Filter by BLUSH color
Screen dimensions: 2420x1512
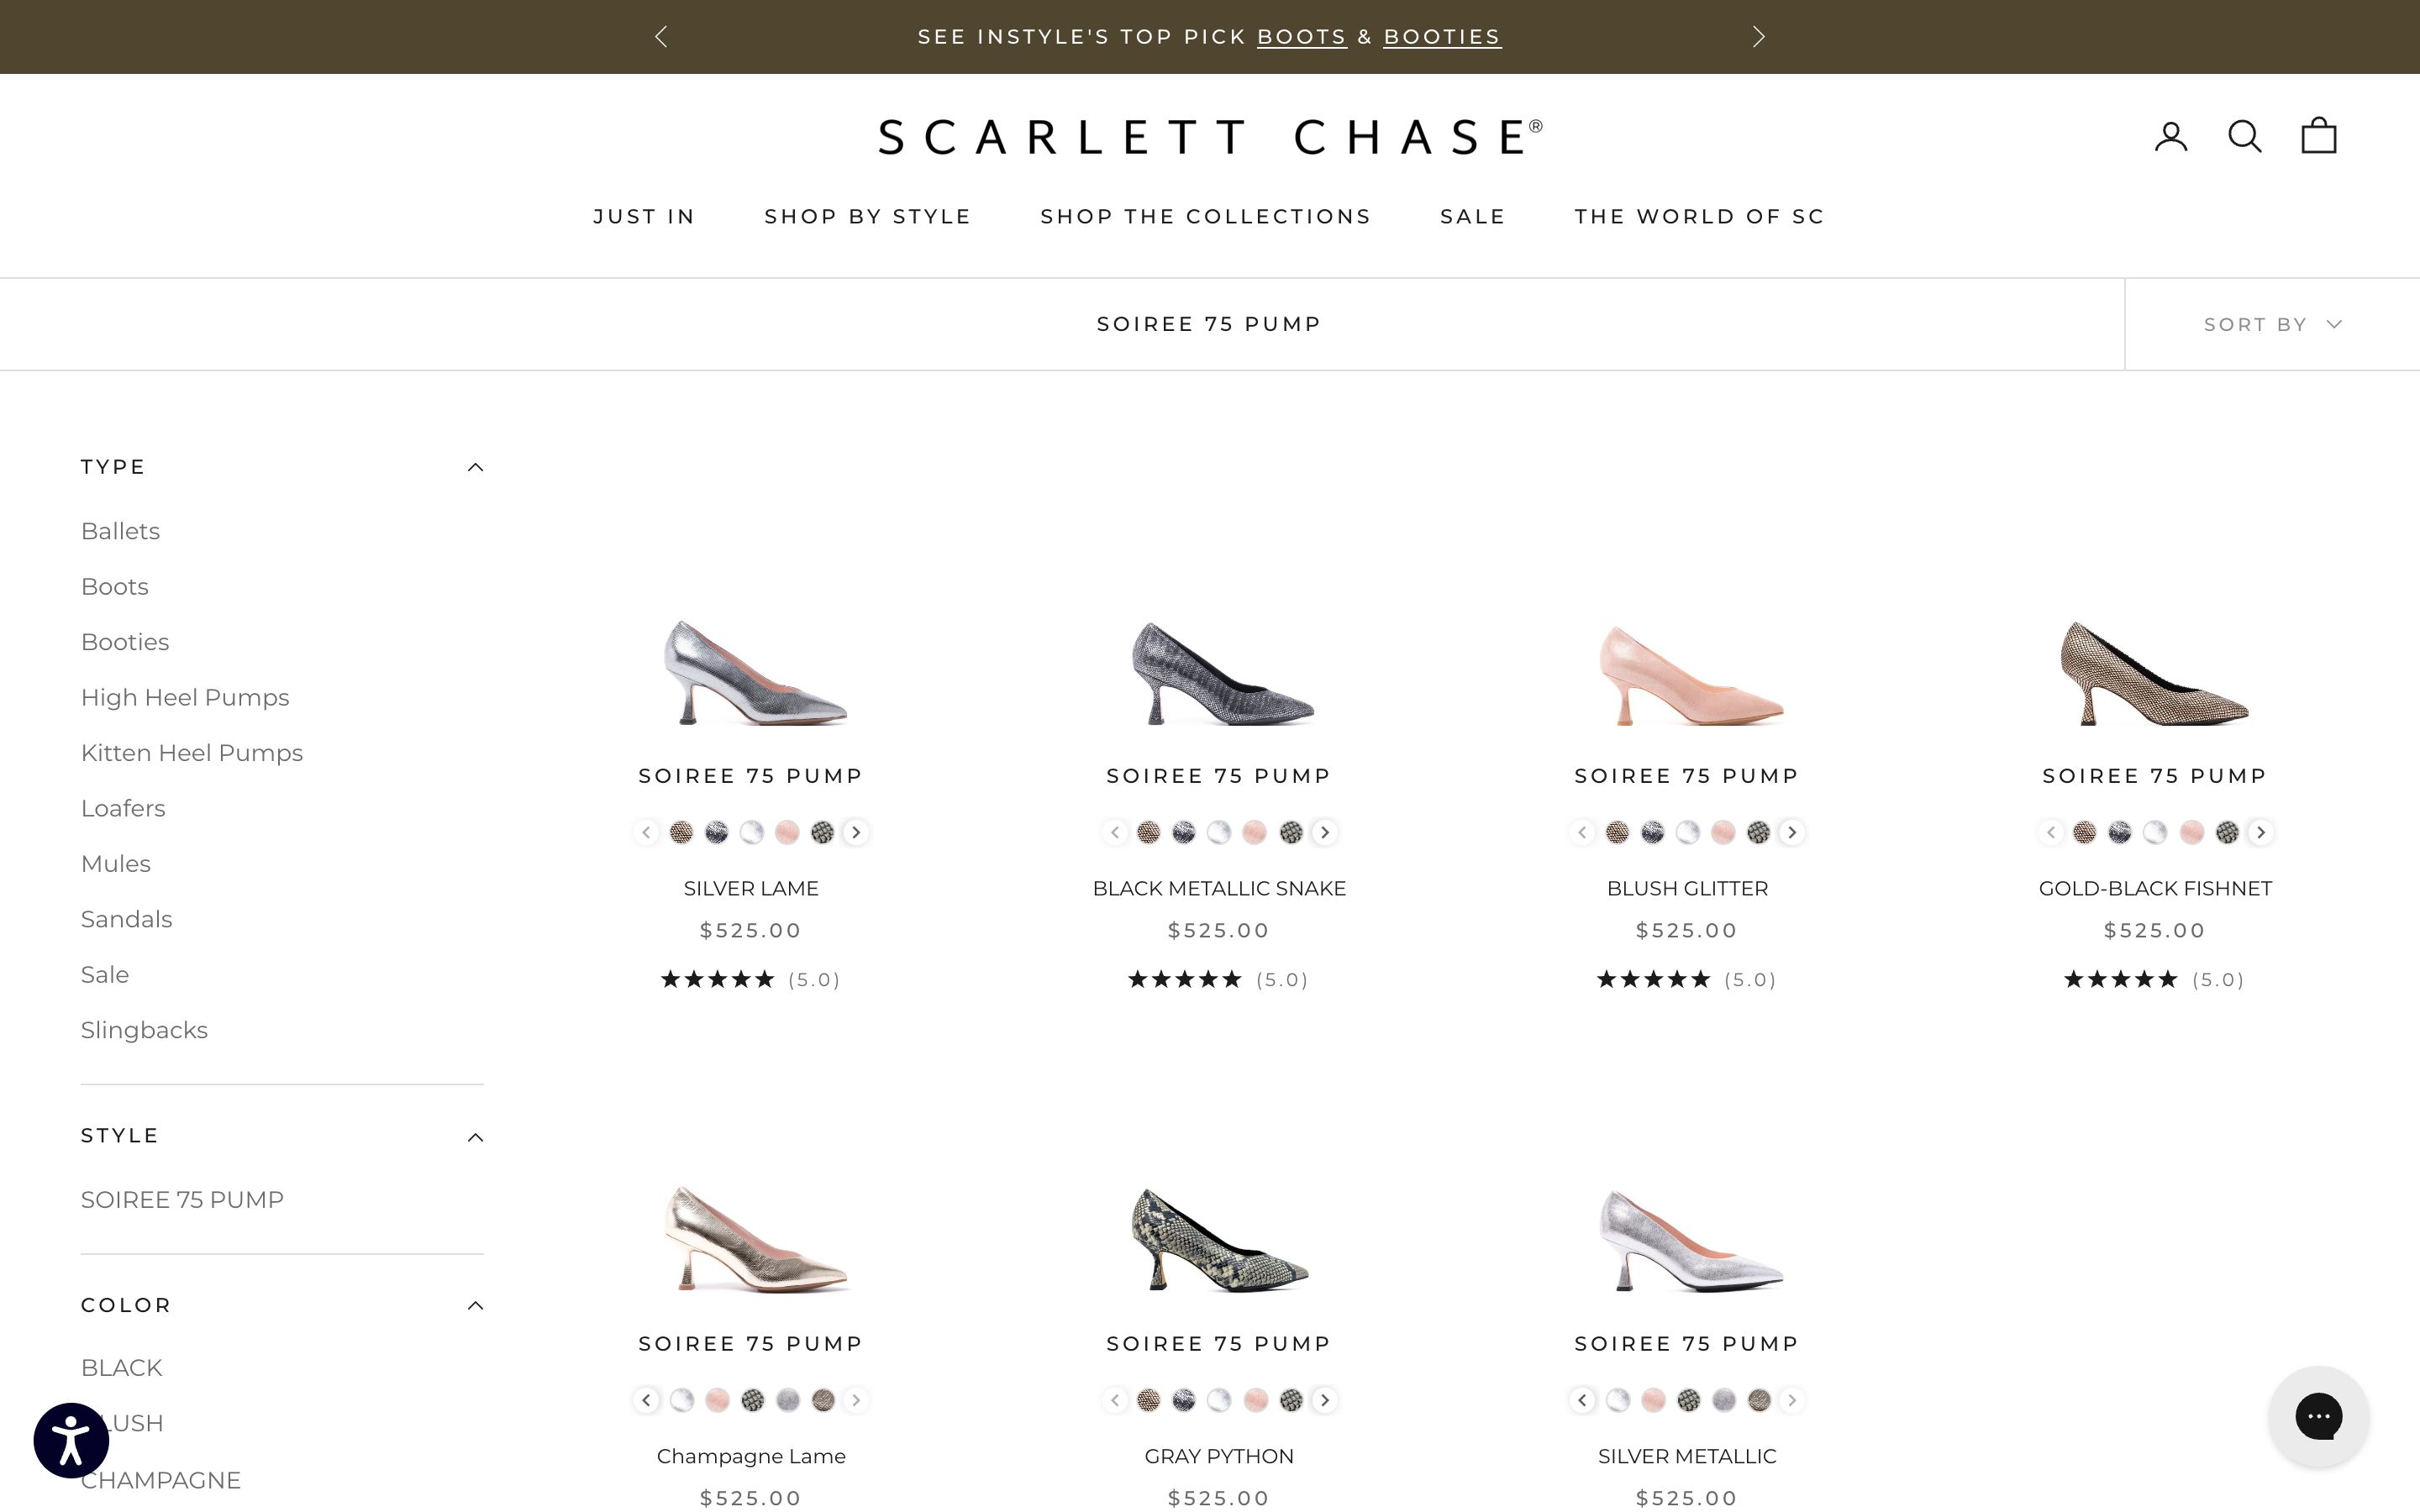tap(123, 1423)
